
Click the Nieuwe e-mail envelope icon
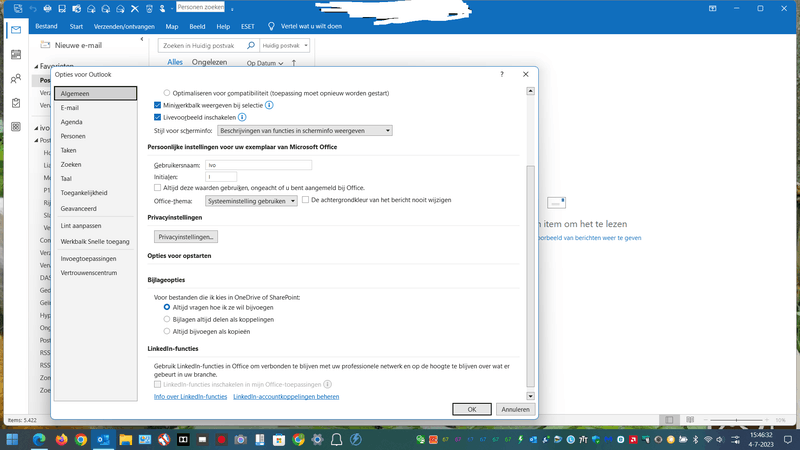tap(45, 45)
